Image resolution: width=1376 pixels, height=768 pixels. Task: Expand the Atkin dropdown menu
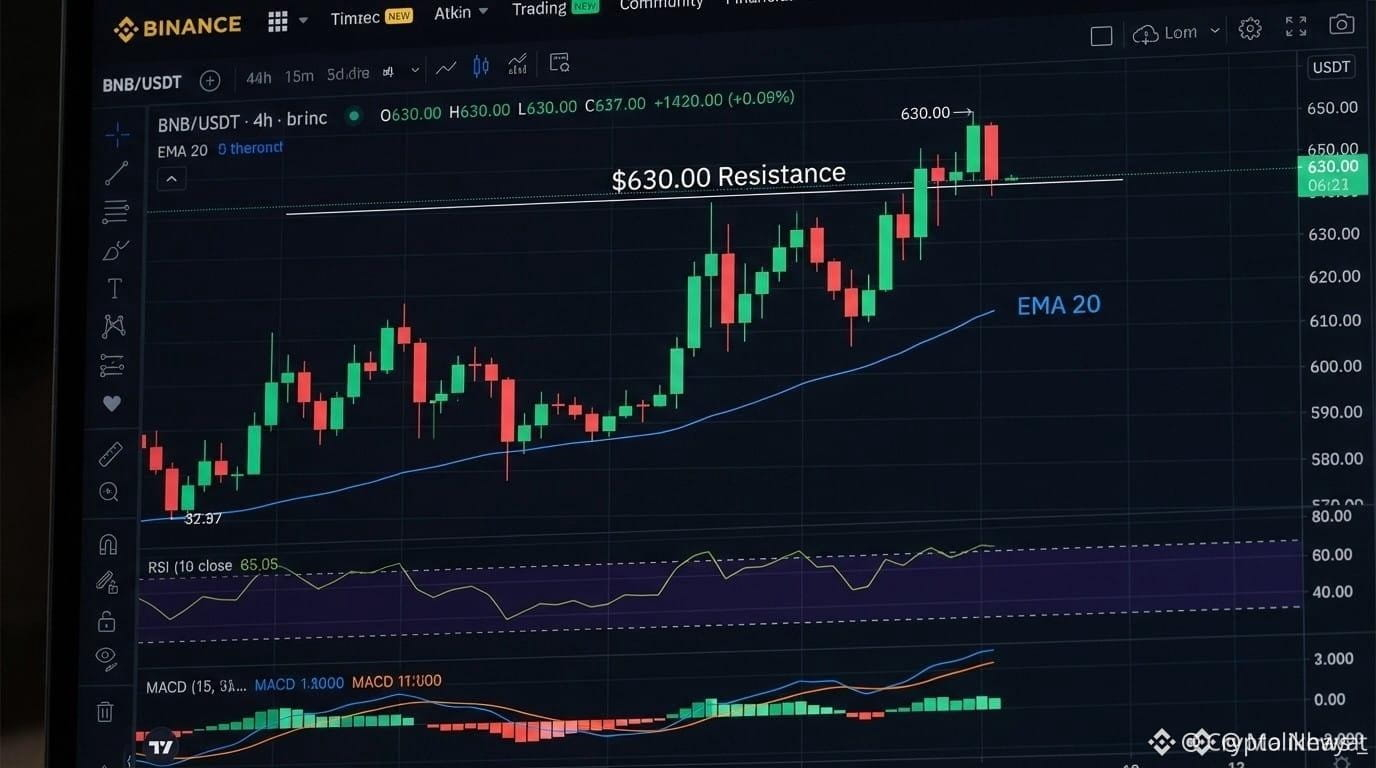[x=461, y=12]
